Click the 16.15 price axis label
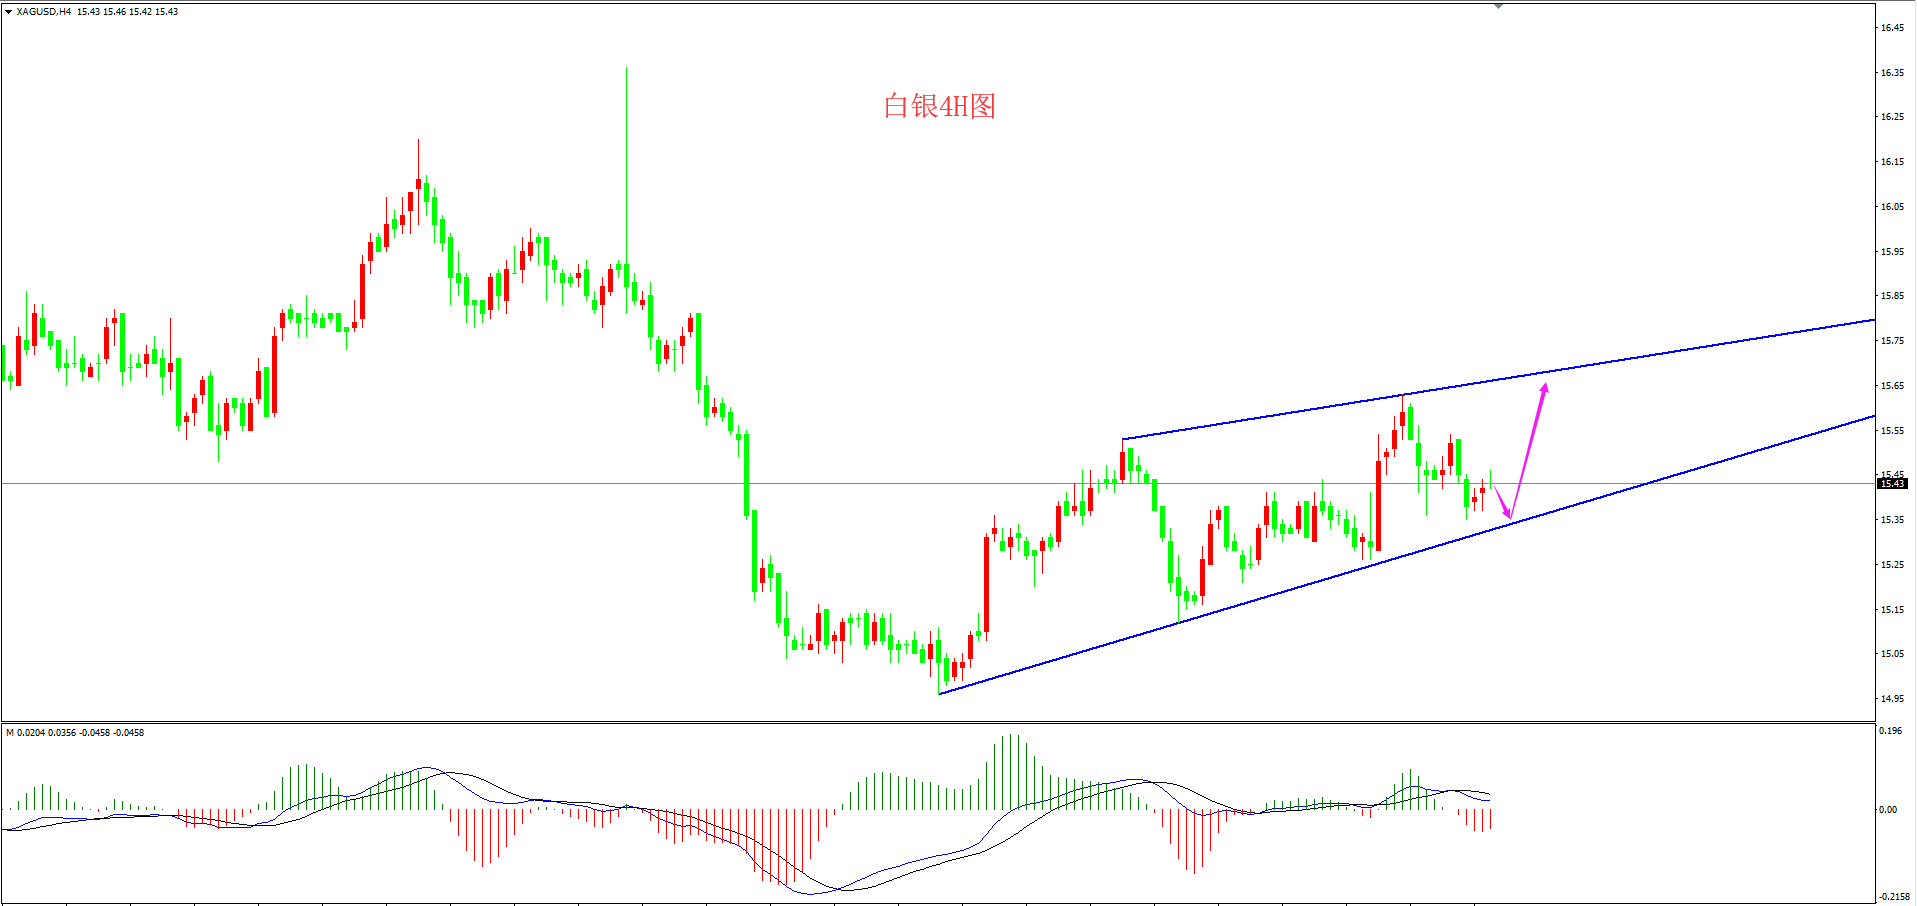Screen dimensions: 1917x906 pos(1892,162)
